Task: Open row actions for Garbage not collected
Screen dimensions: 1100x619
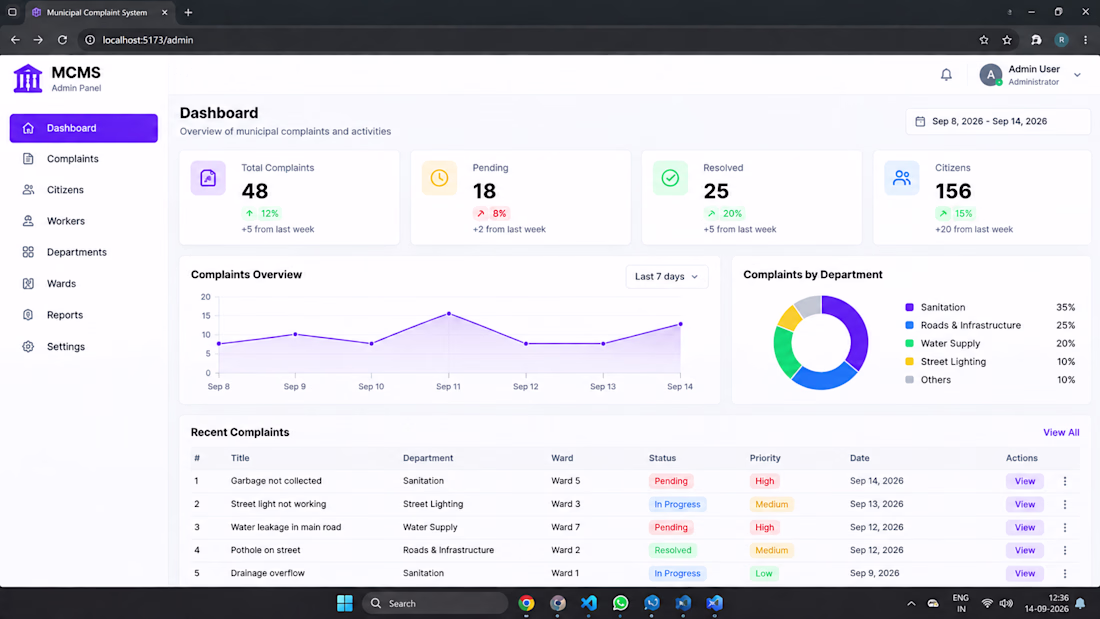Action: [1065, 481]
